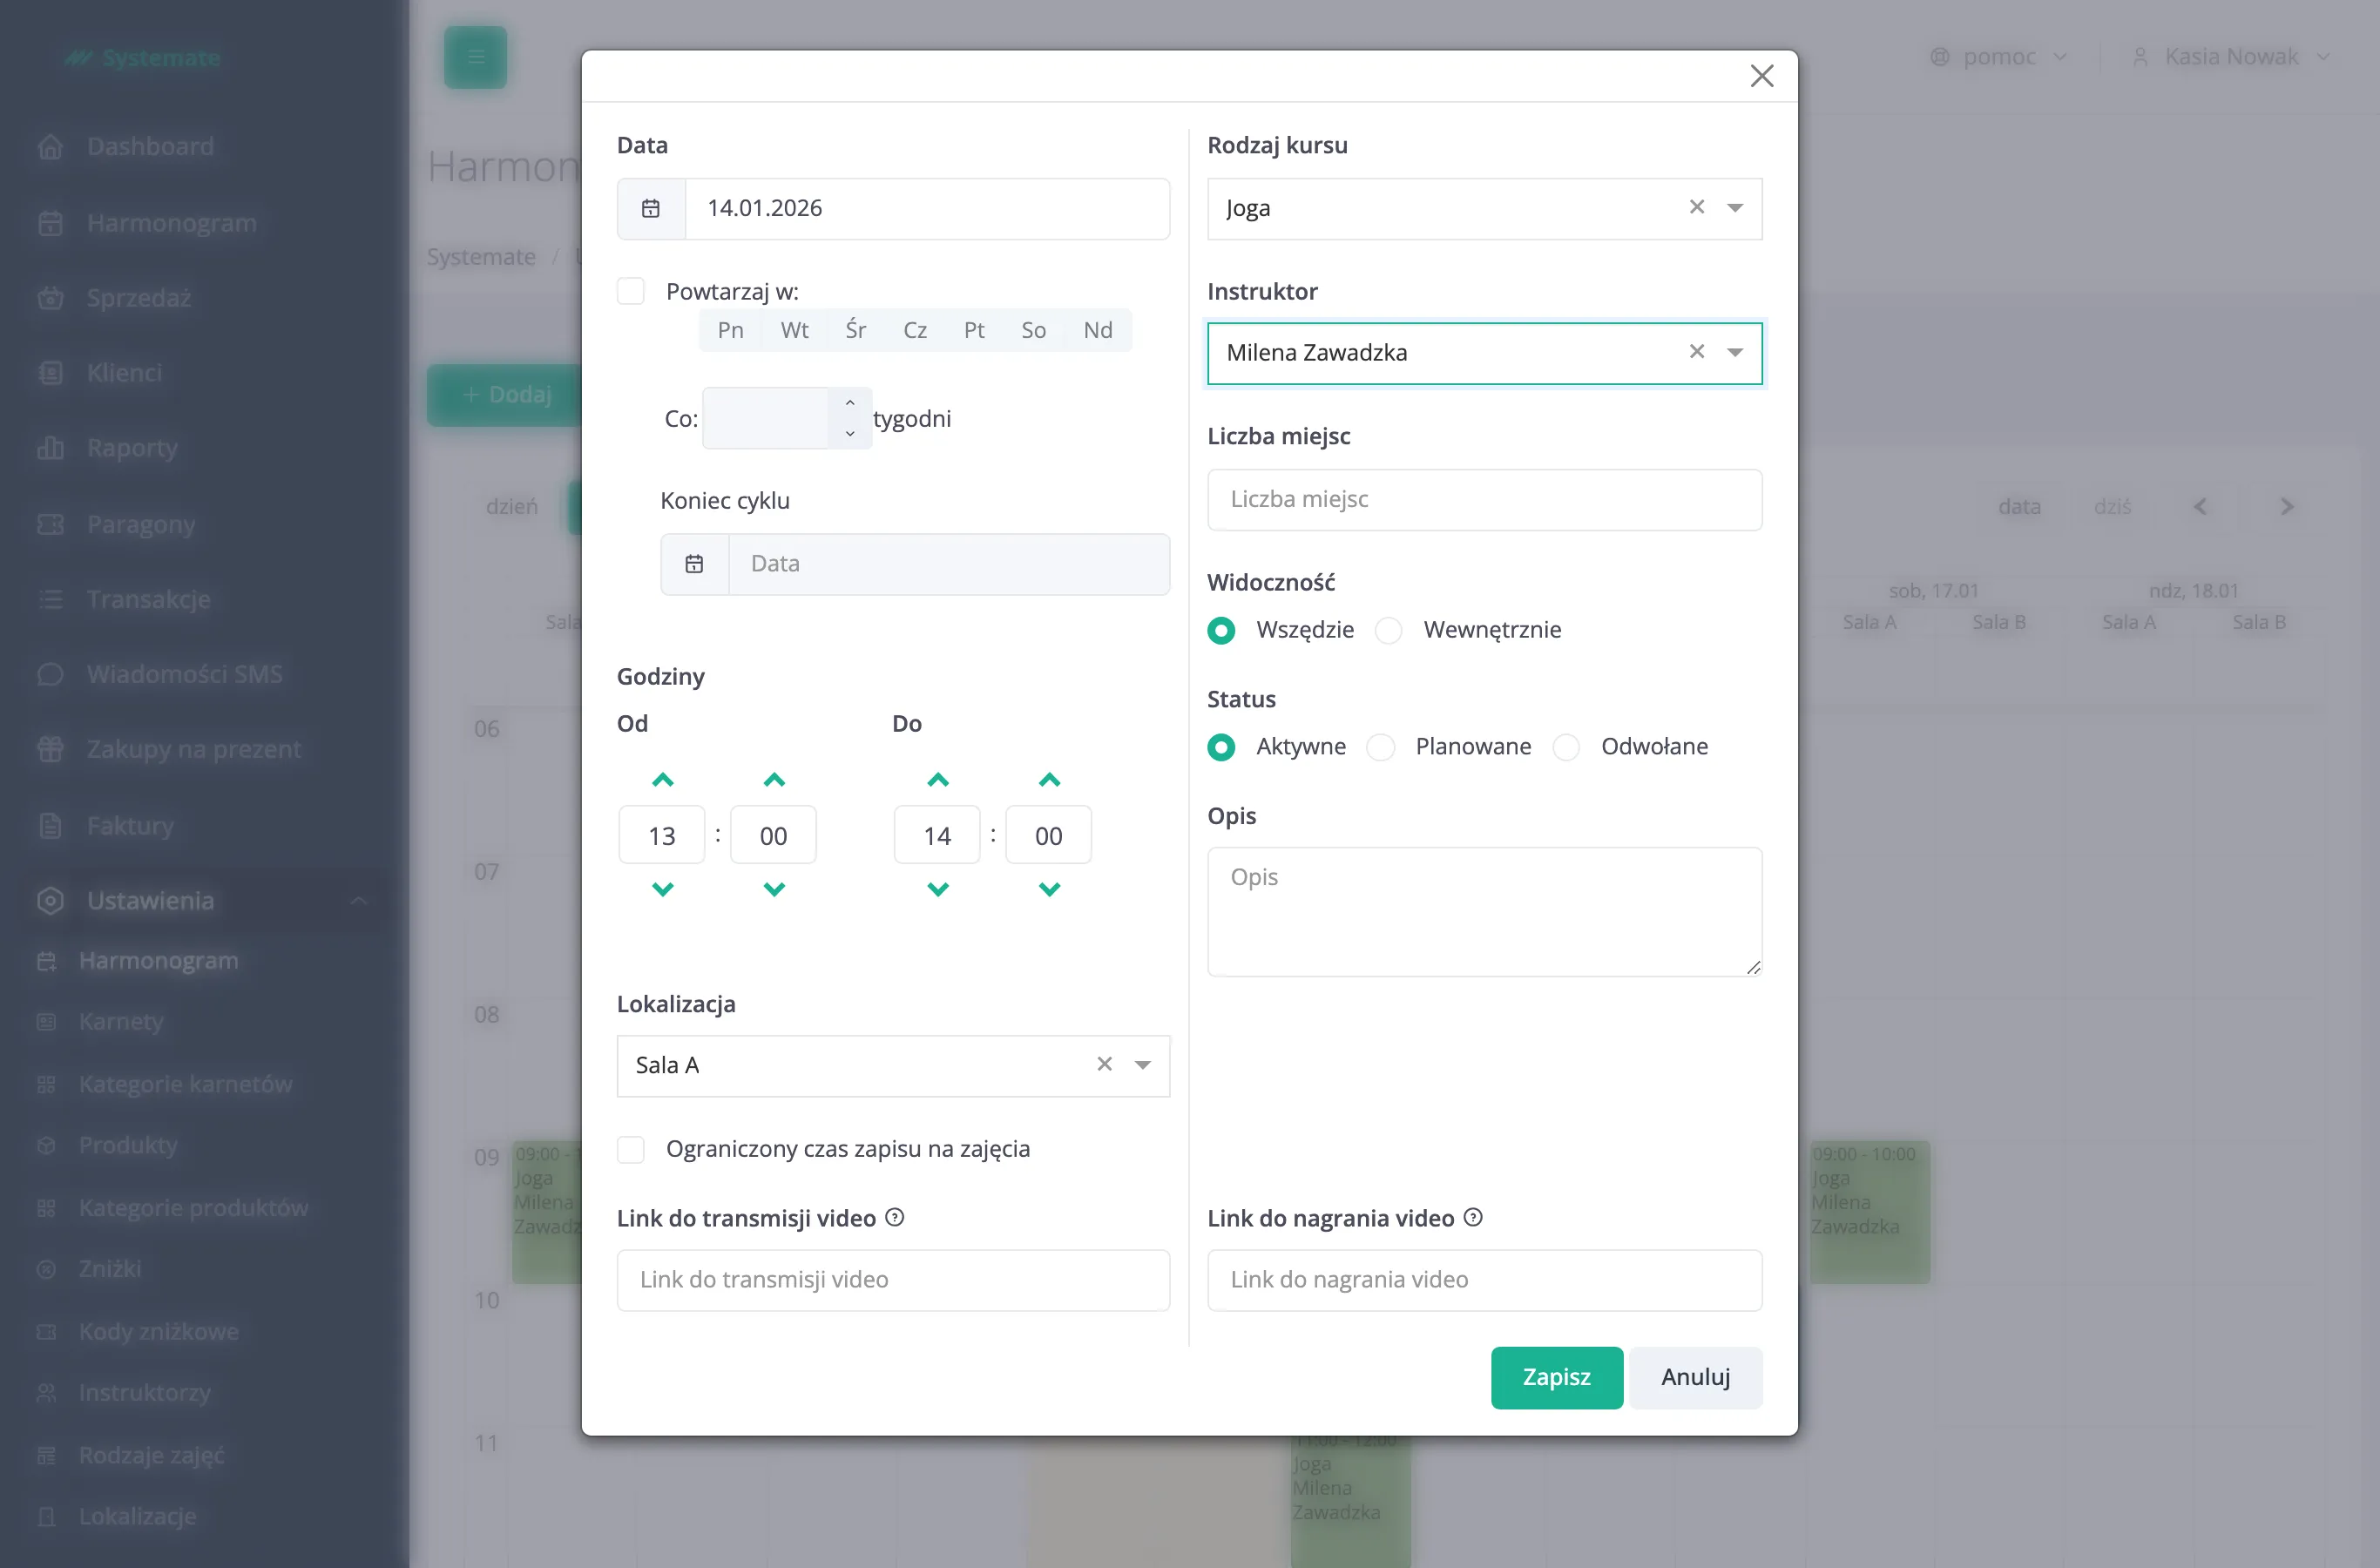The width and height of the screenshot is (2380, 1568).
Task: Toggle Nd weekday in repeat row
Action: pos(1098,330)
